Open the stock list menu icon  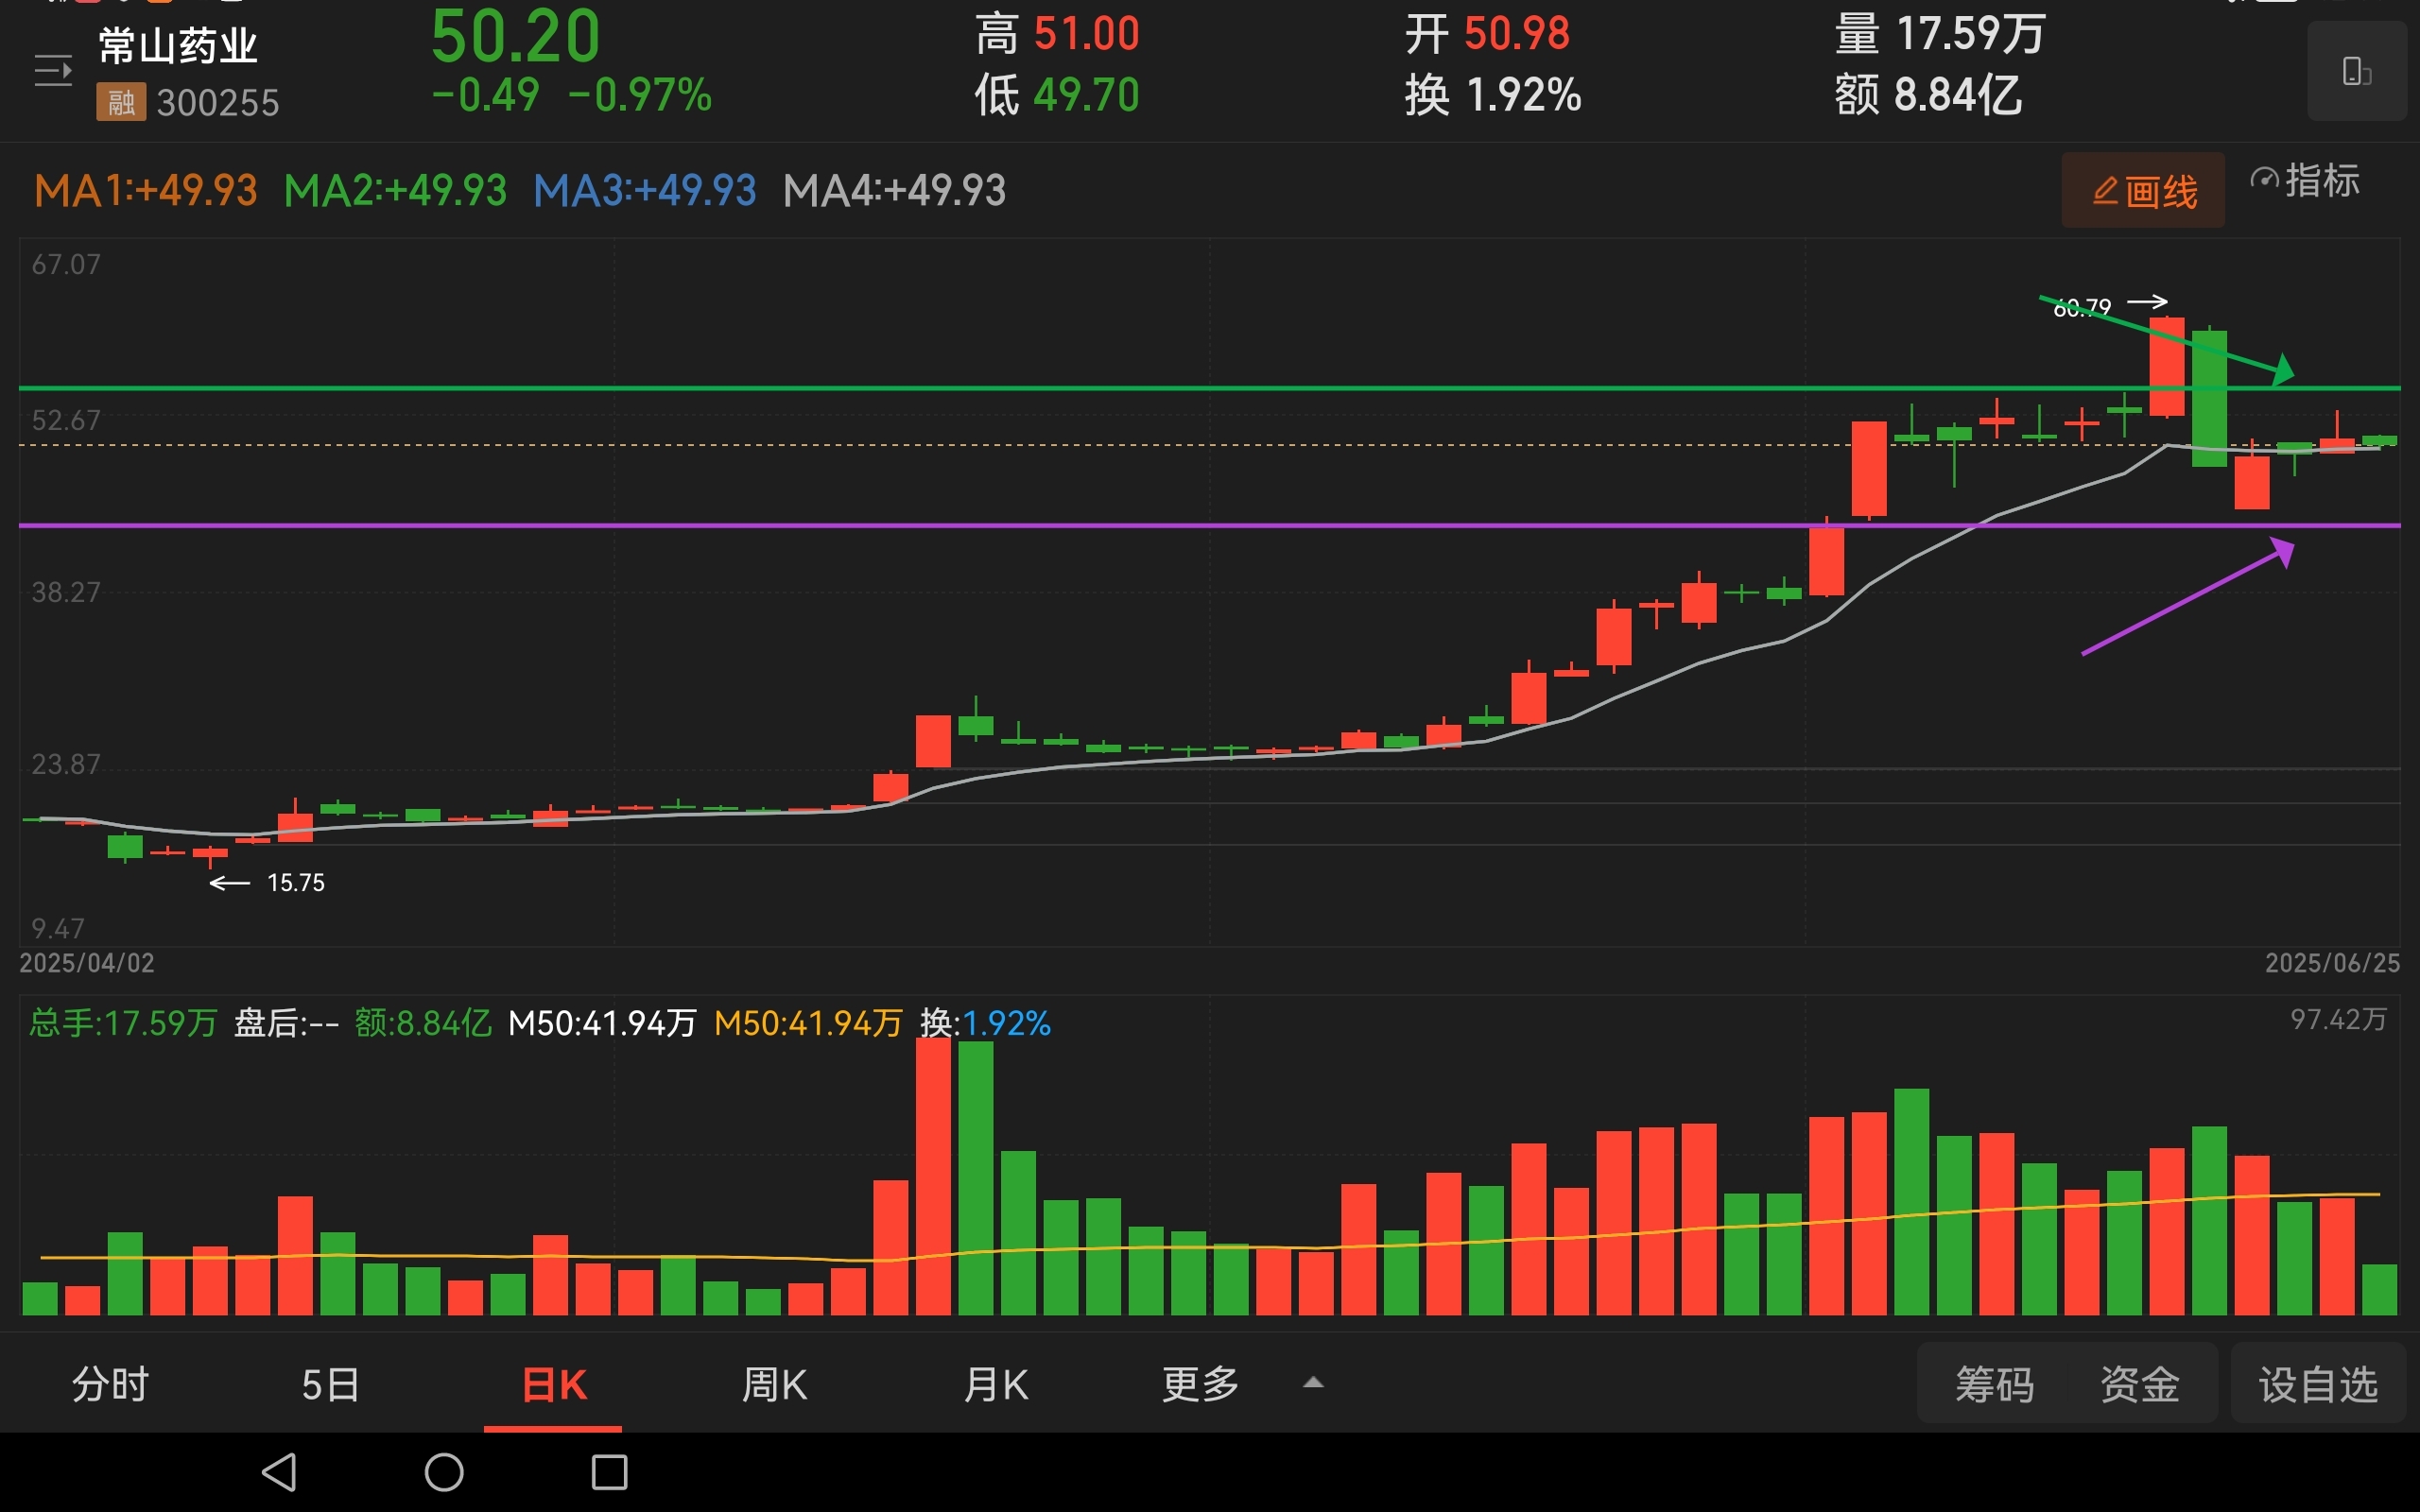(x=53, y=71)
